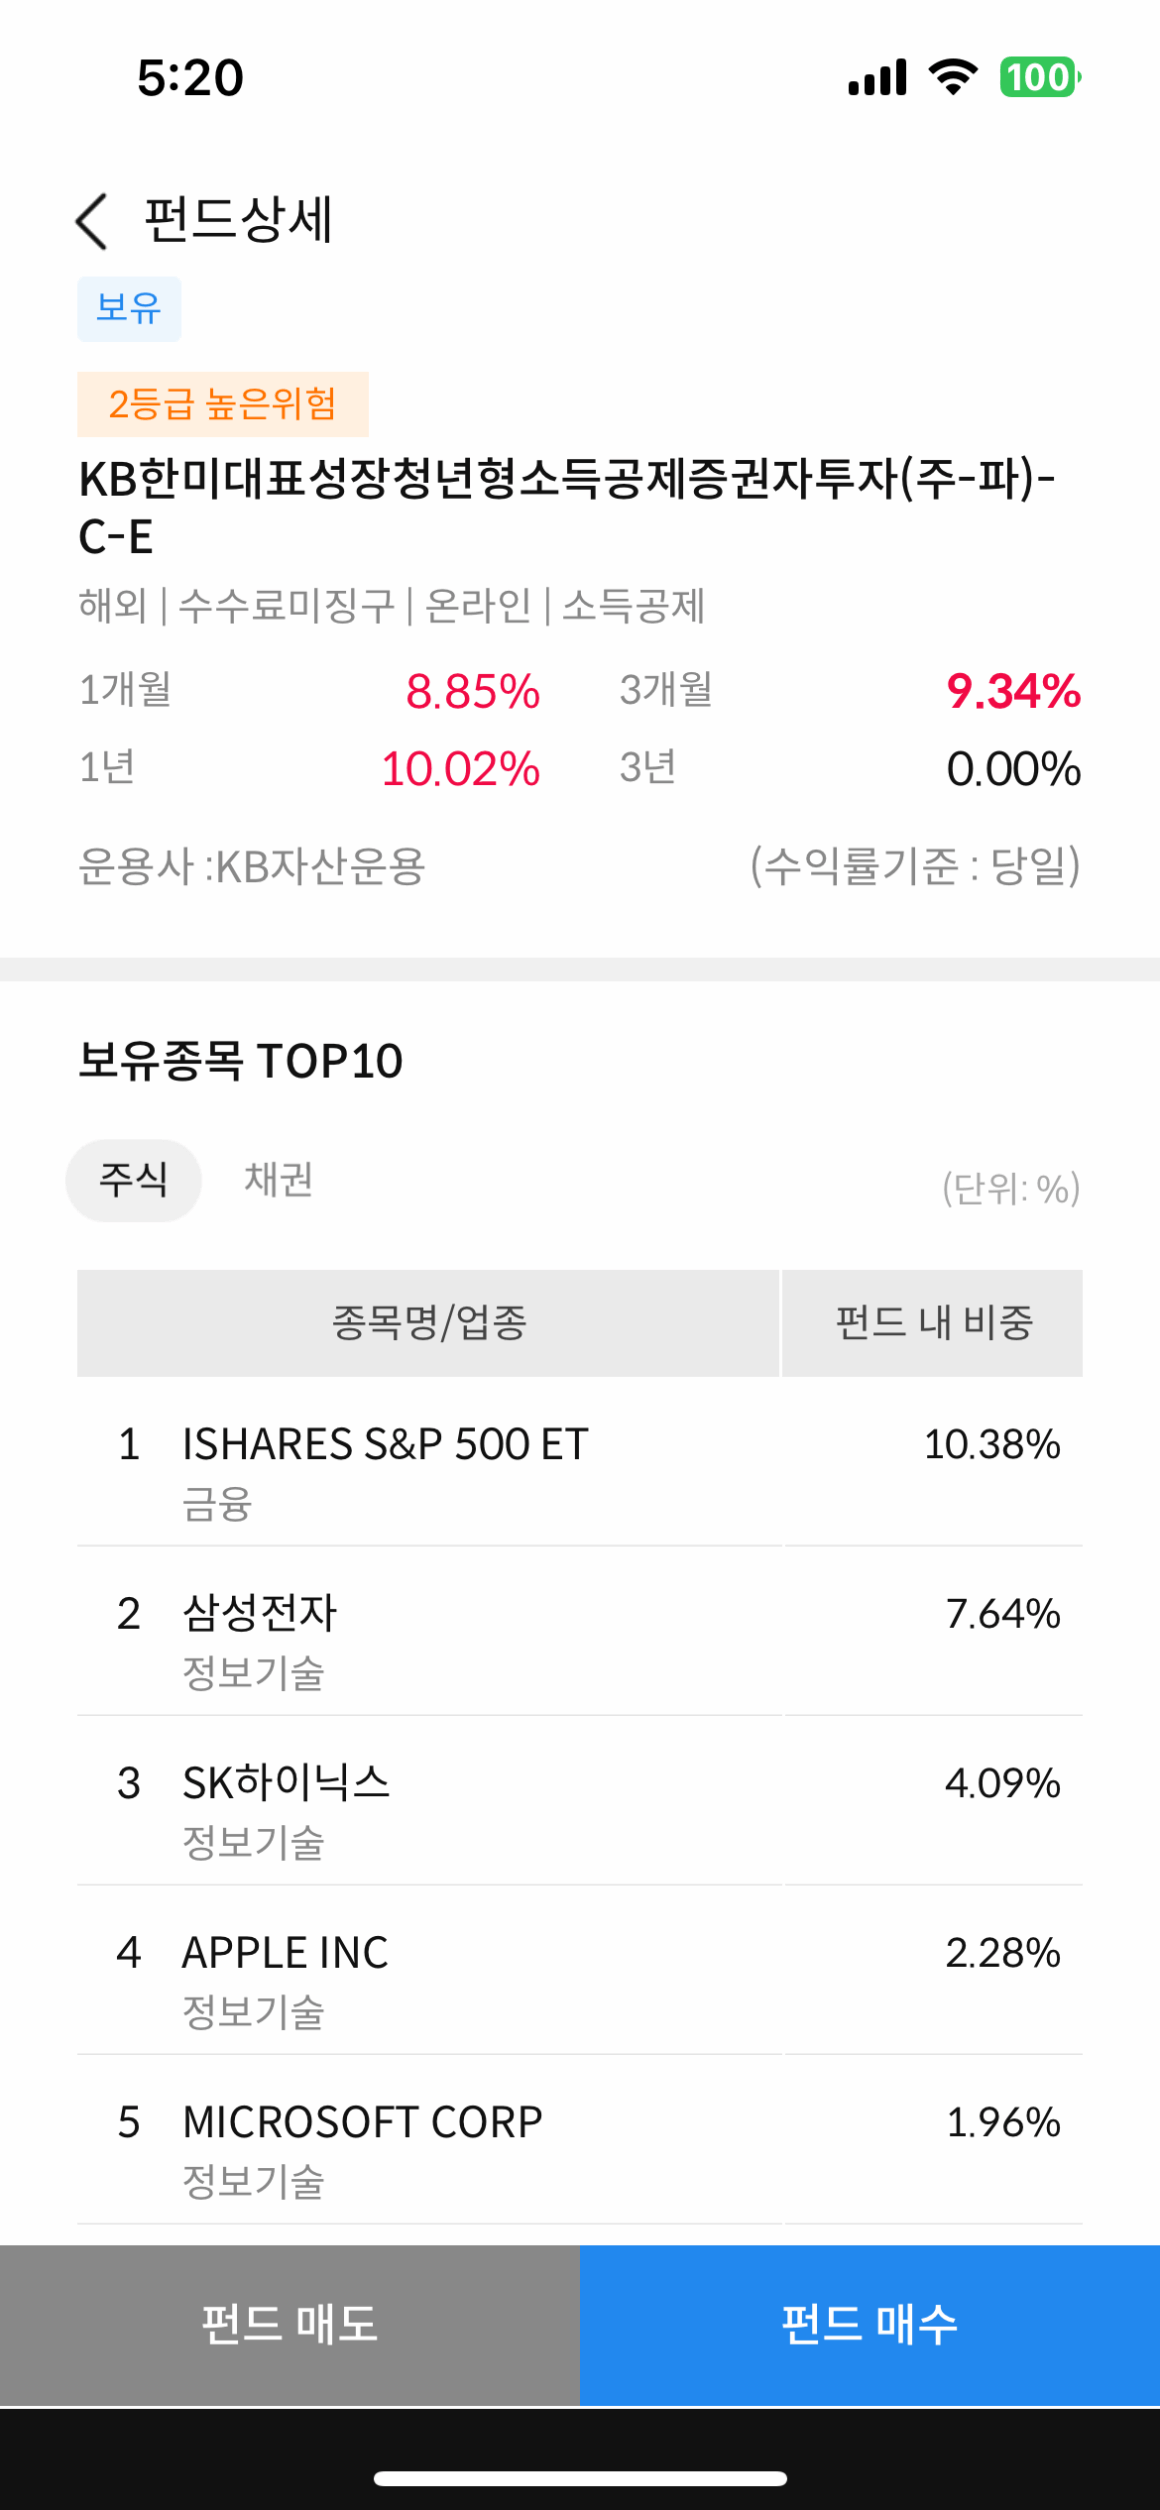
Task: Open the APPLE INC holding row
Action: click(x=580, y=1971)
